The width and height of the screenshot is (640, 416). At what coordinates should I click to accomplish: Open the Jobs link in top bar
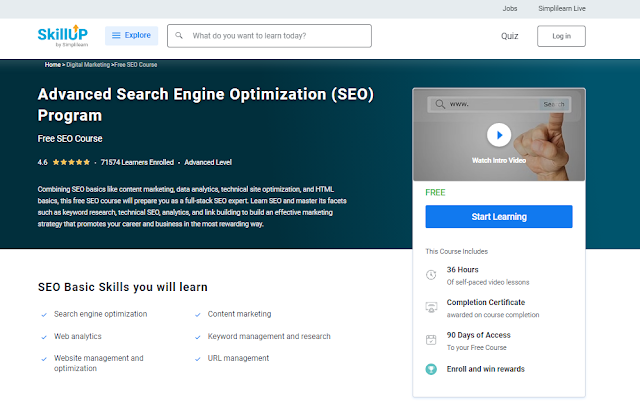[x=510, y=9]
